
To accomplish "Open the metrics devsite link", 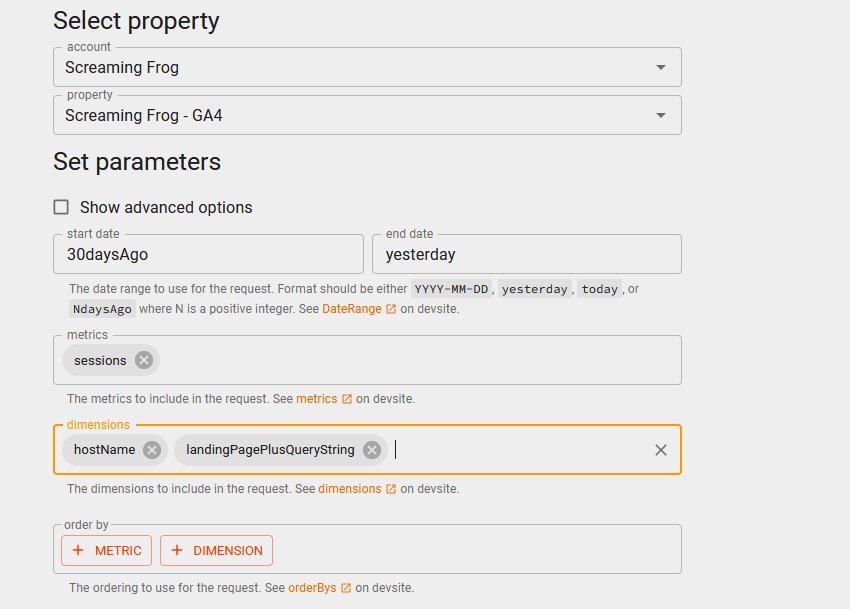I will click(316, 399).
